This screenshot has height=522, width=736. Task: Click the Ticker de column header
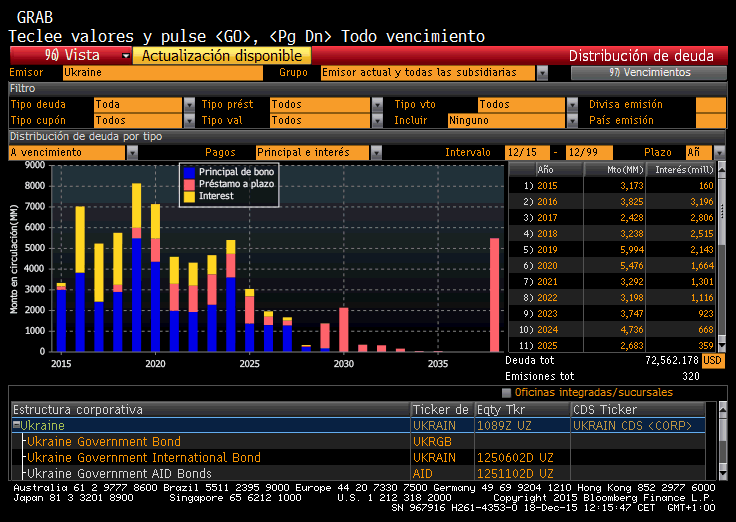[442, 410]
